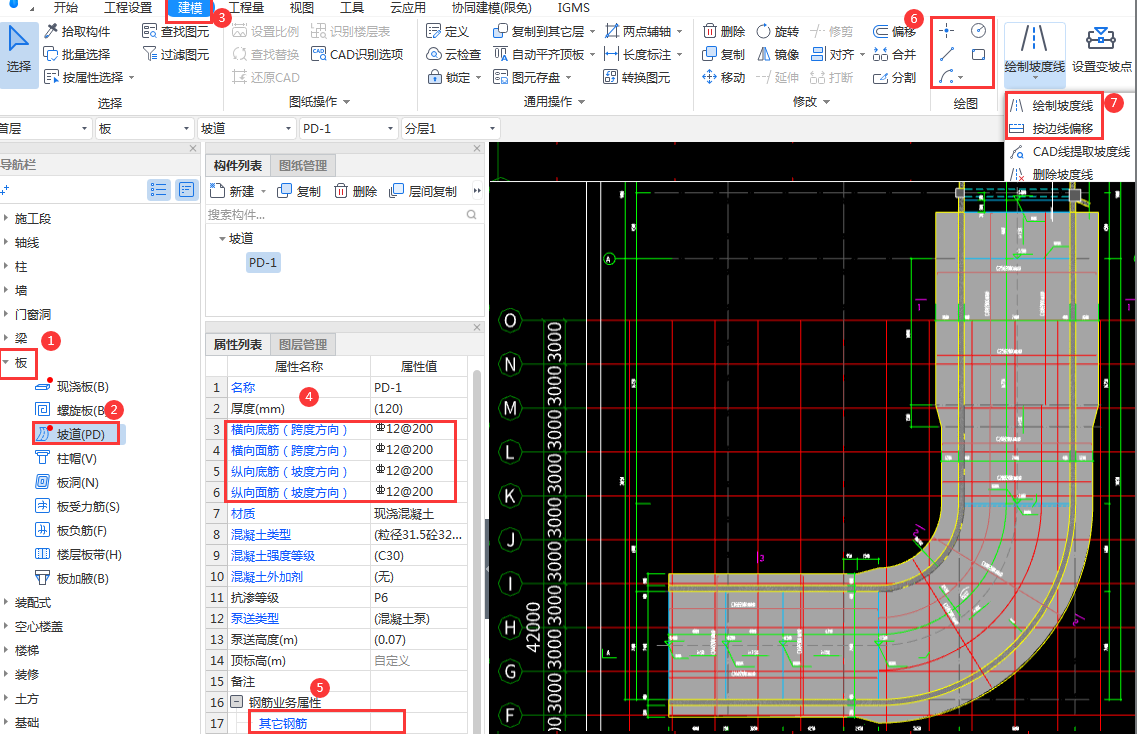The height and width of the screenshot is (734, 1137).
Task: Run 云检查 cloud check
Action: click(454, 54)
